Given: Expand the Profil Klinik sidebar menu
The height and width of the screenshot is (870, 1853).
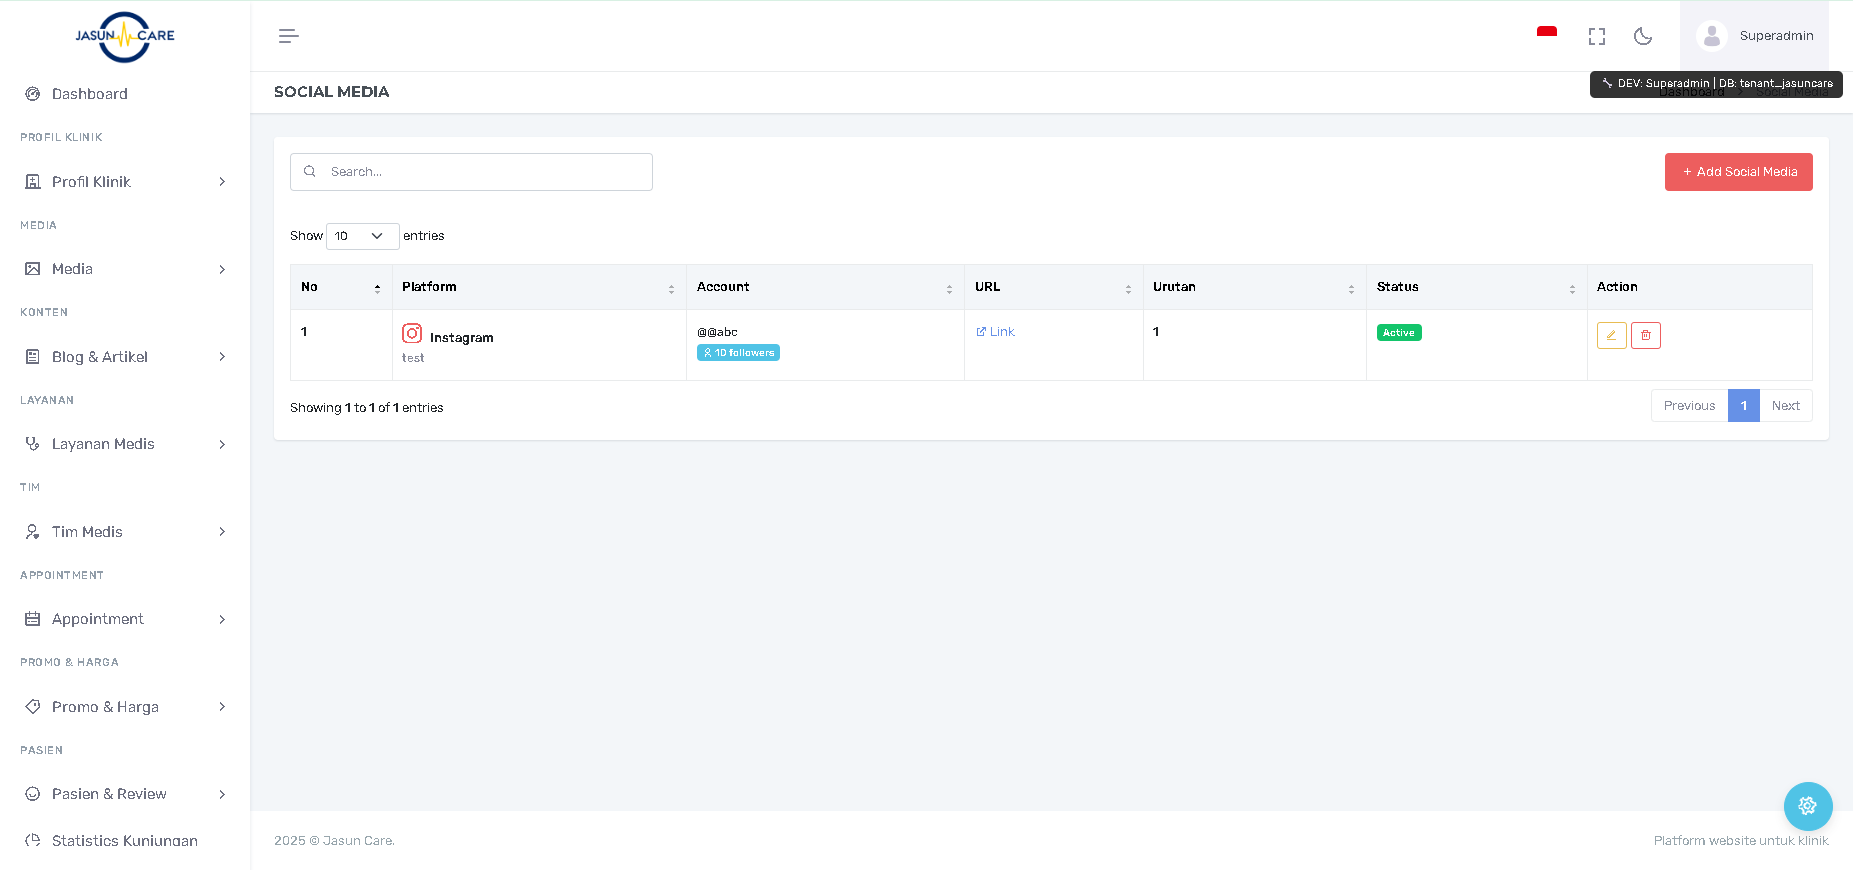Looking at the screenshot, I should (x=125, y=182).
